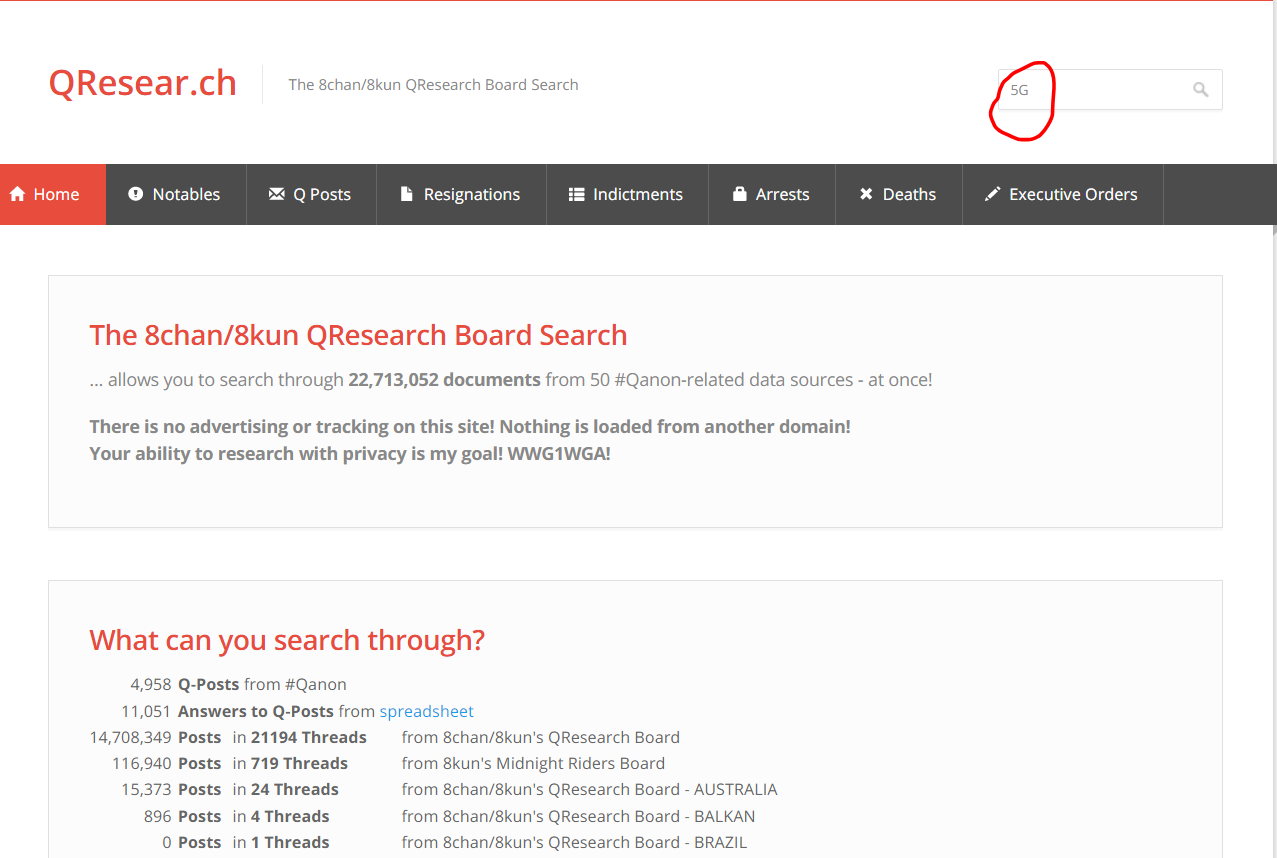Click the "WWG1WGA!" privacy goal line
This screenshot has height=858, width=1277.
[x=350, y=454]
